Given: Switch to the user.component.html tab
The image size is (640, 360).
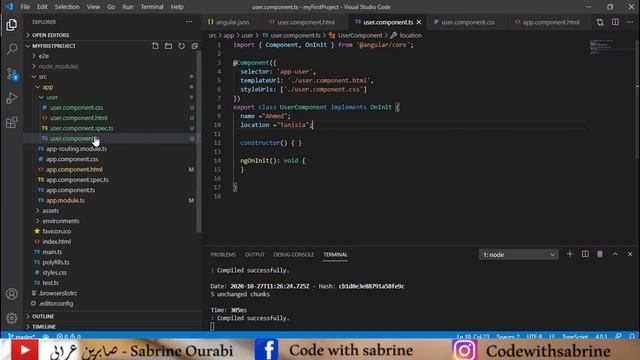Looking at the screenshot, I should pos(305,22).
